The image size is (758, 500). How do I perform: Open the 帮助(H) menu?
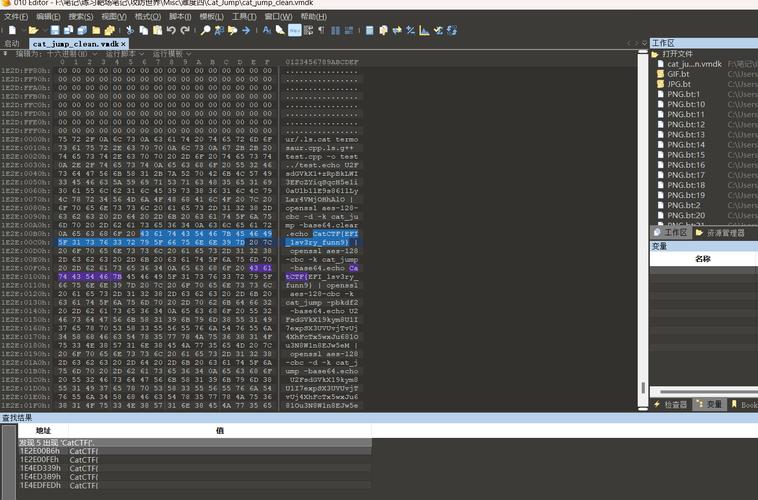point(313,16)
